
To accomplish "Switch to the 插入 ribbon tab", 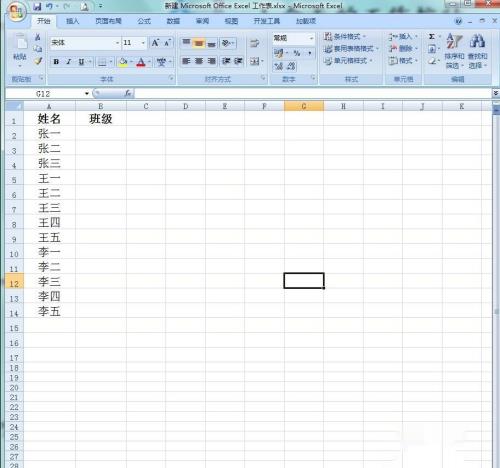I will coord(72,21).
